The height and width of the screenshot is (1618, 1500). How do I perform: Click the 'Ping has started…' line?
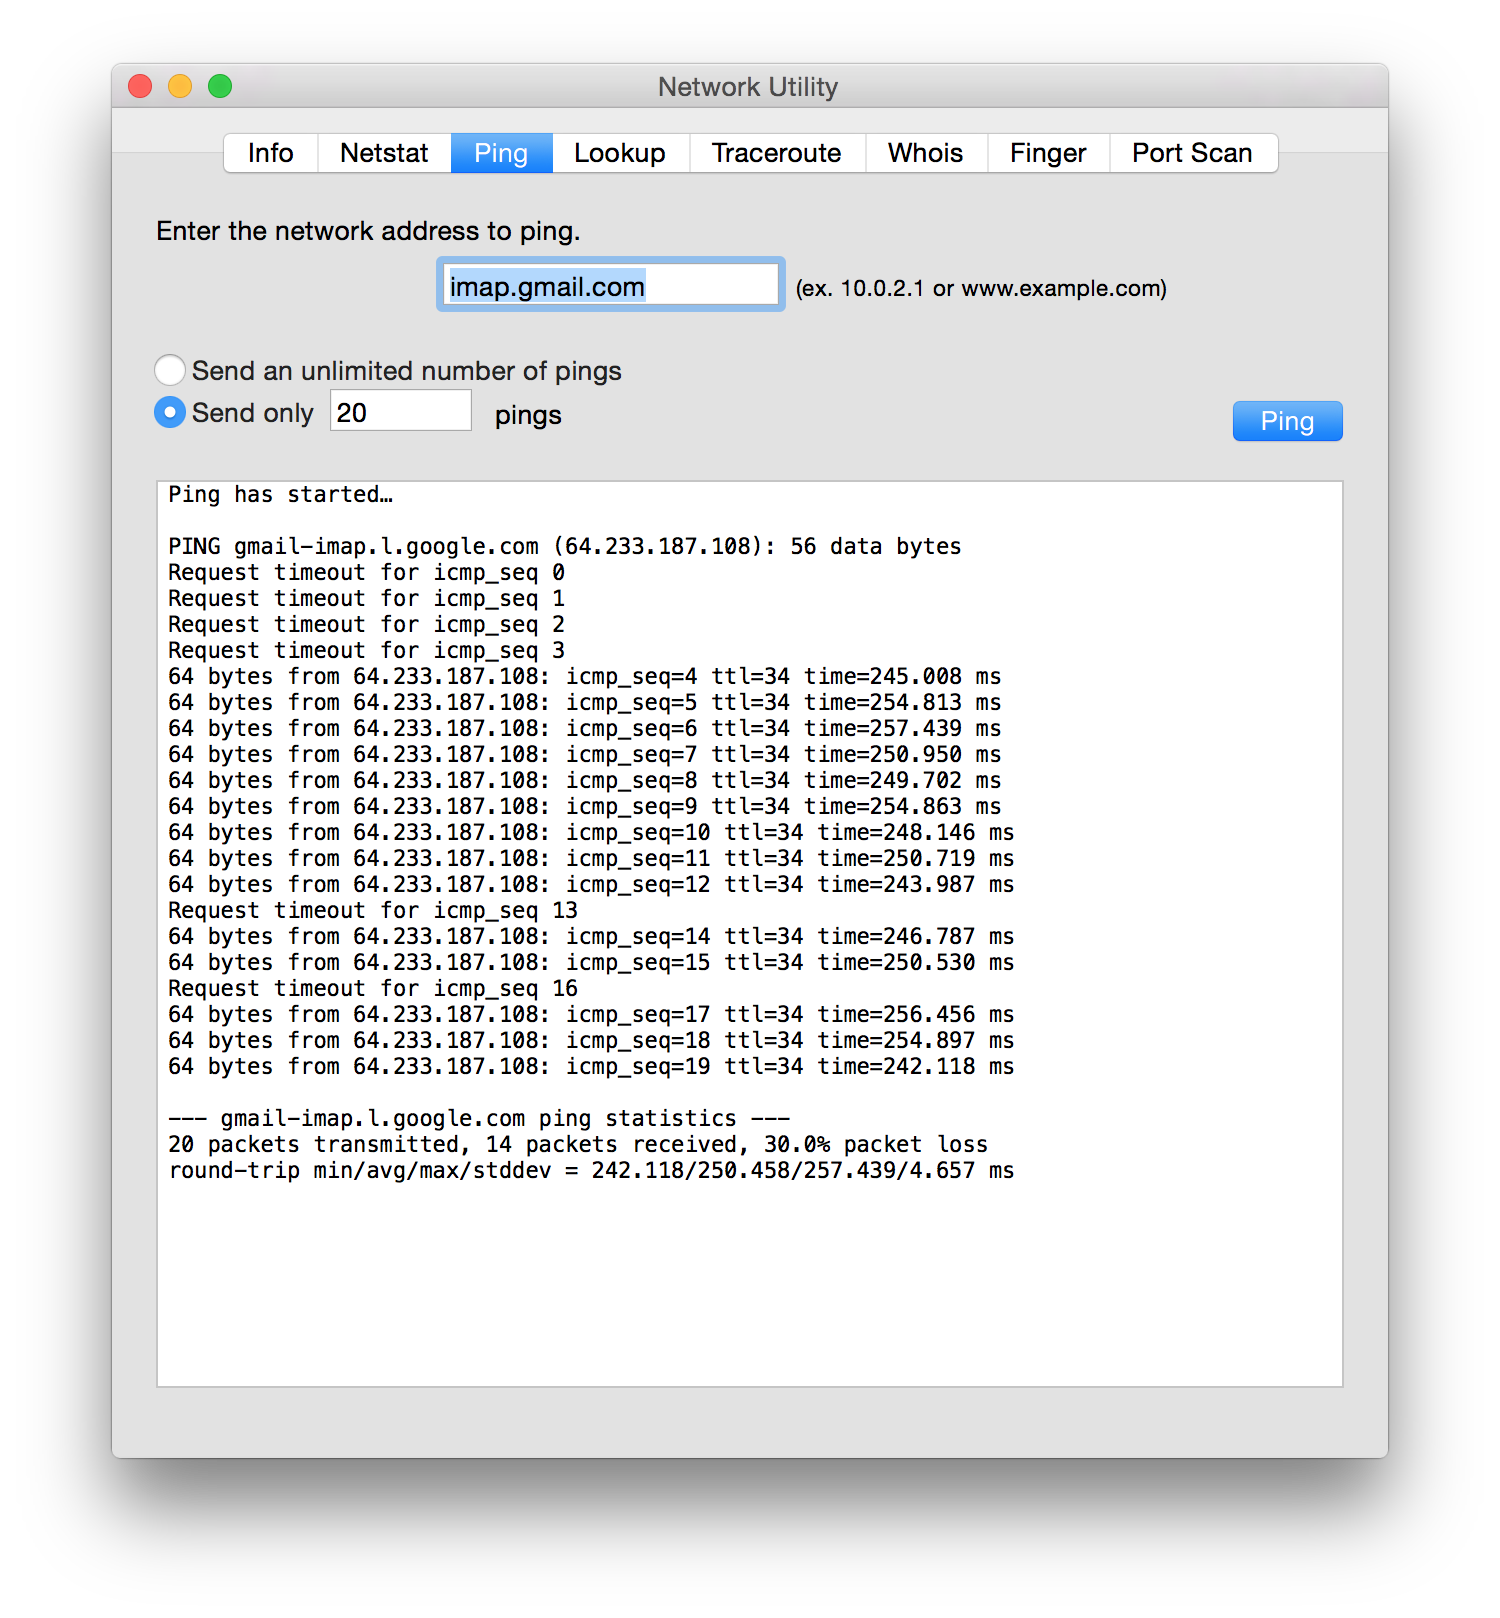tap(280, 494)
